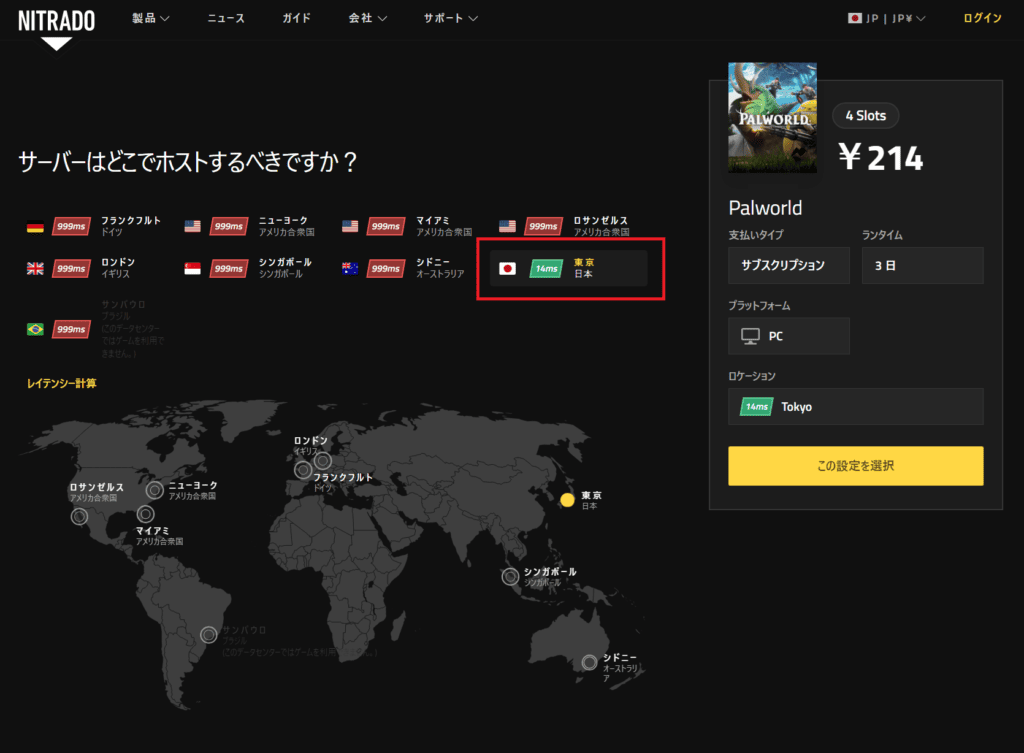Click the 4 Slots badge

pos(865,116)
